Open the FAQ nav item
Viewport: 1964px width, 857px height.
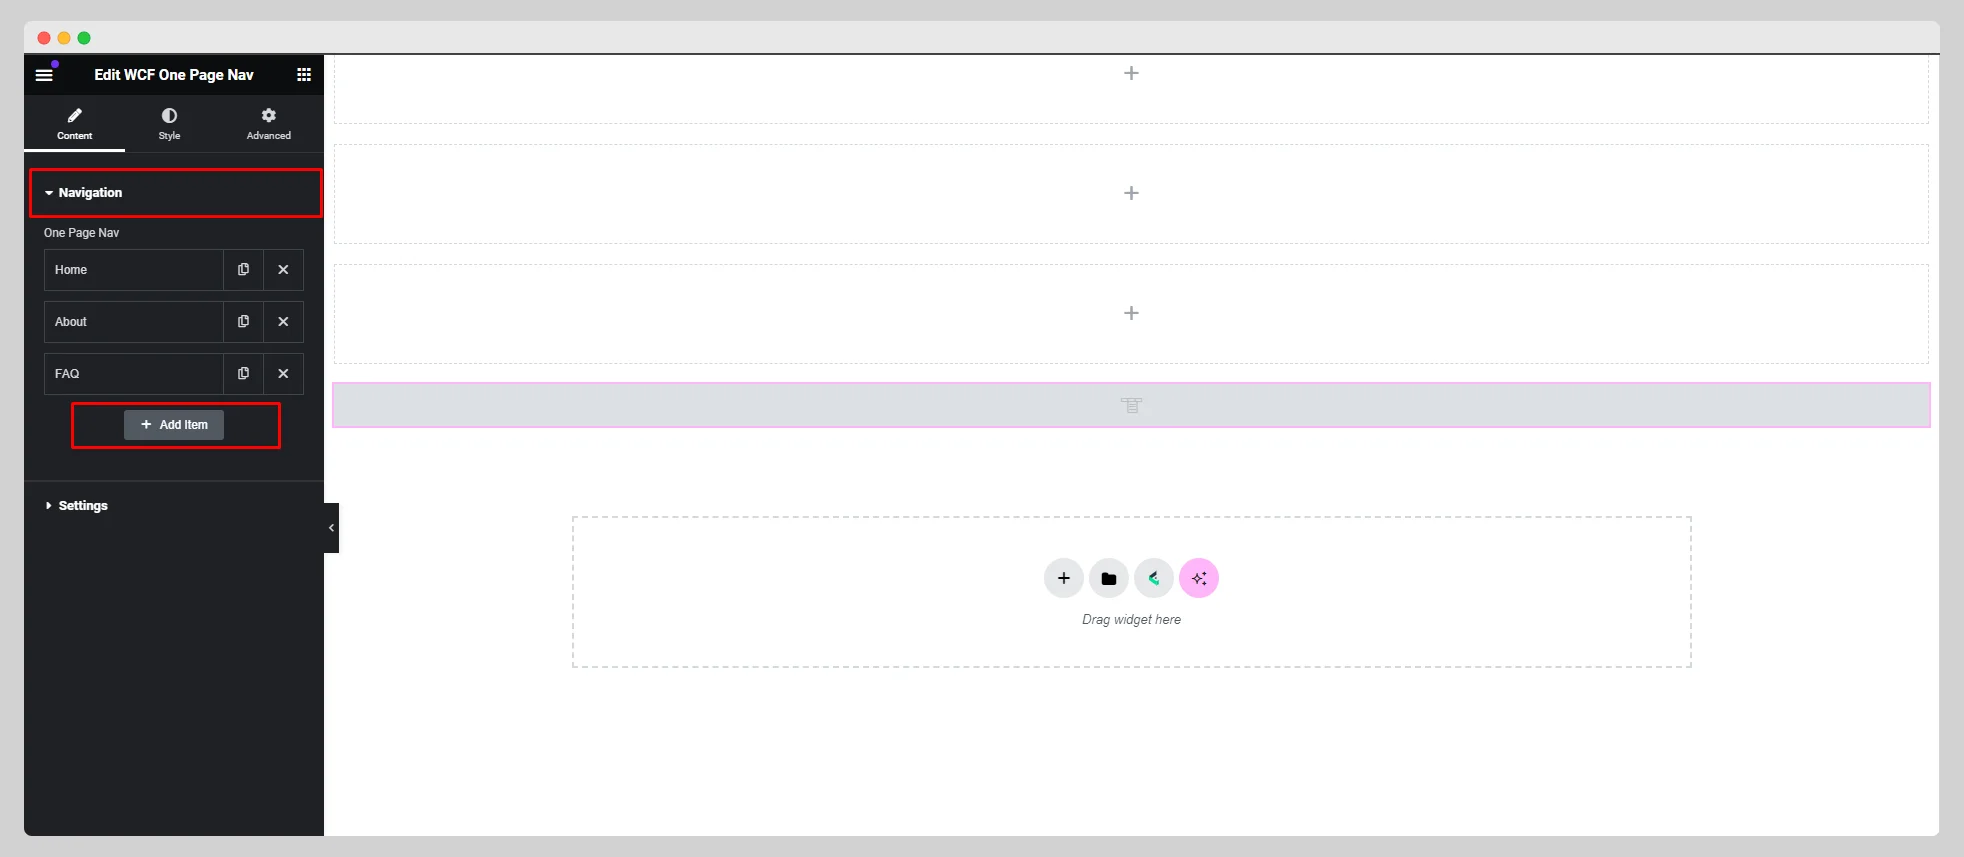point(133,374)
